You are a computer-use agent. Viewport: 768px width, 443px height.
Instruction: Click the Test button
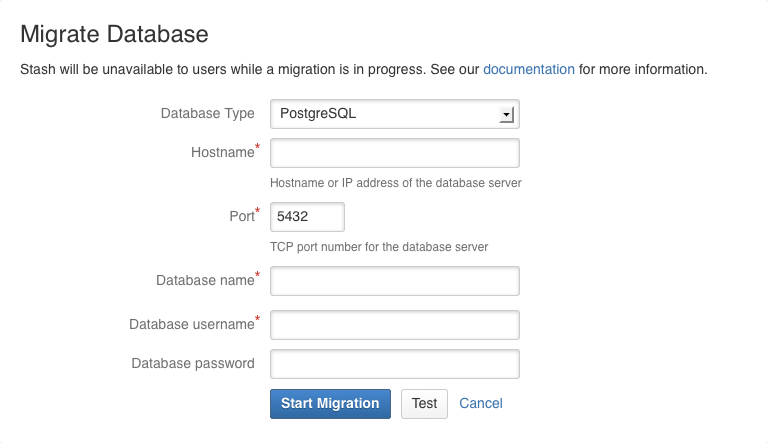pos(424,404)
